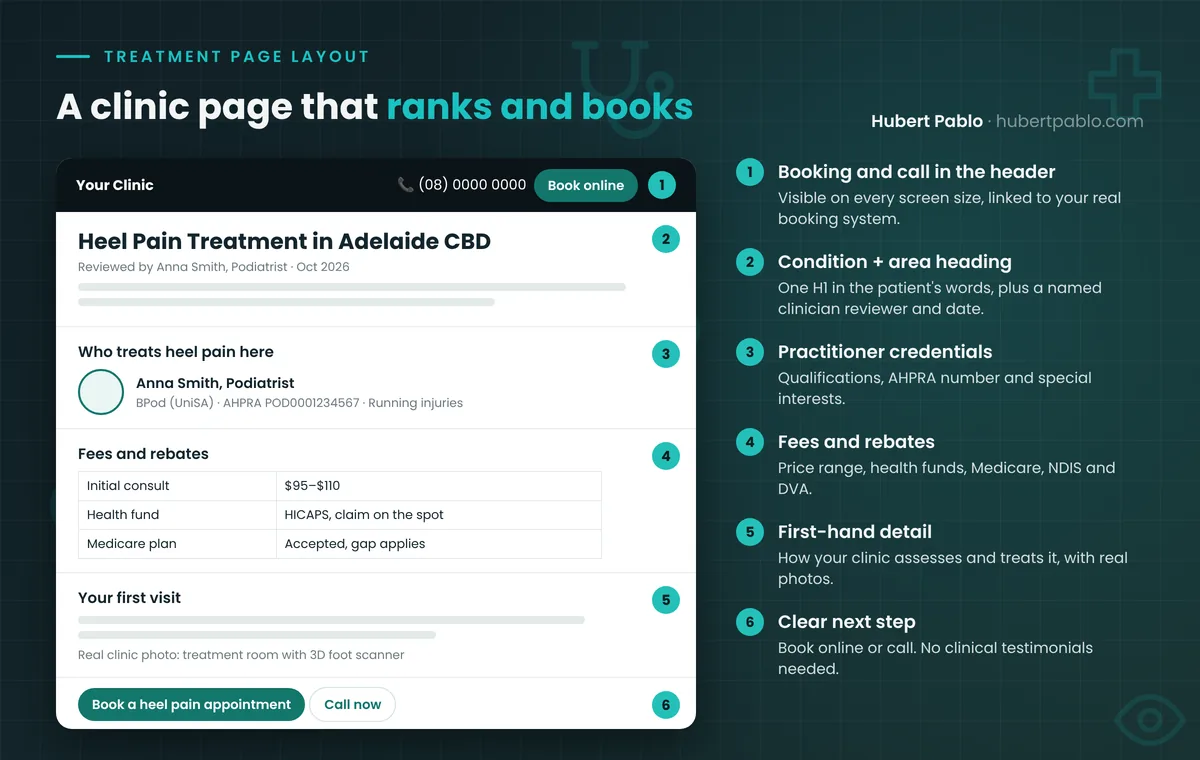1200x760 pixels.
Task: Click the Book online or call description
Action: 935,658
